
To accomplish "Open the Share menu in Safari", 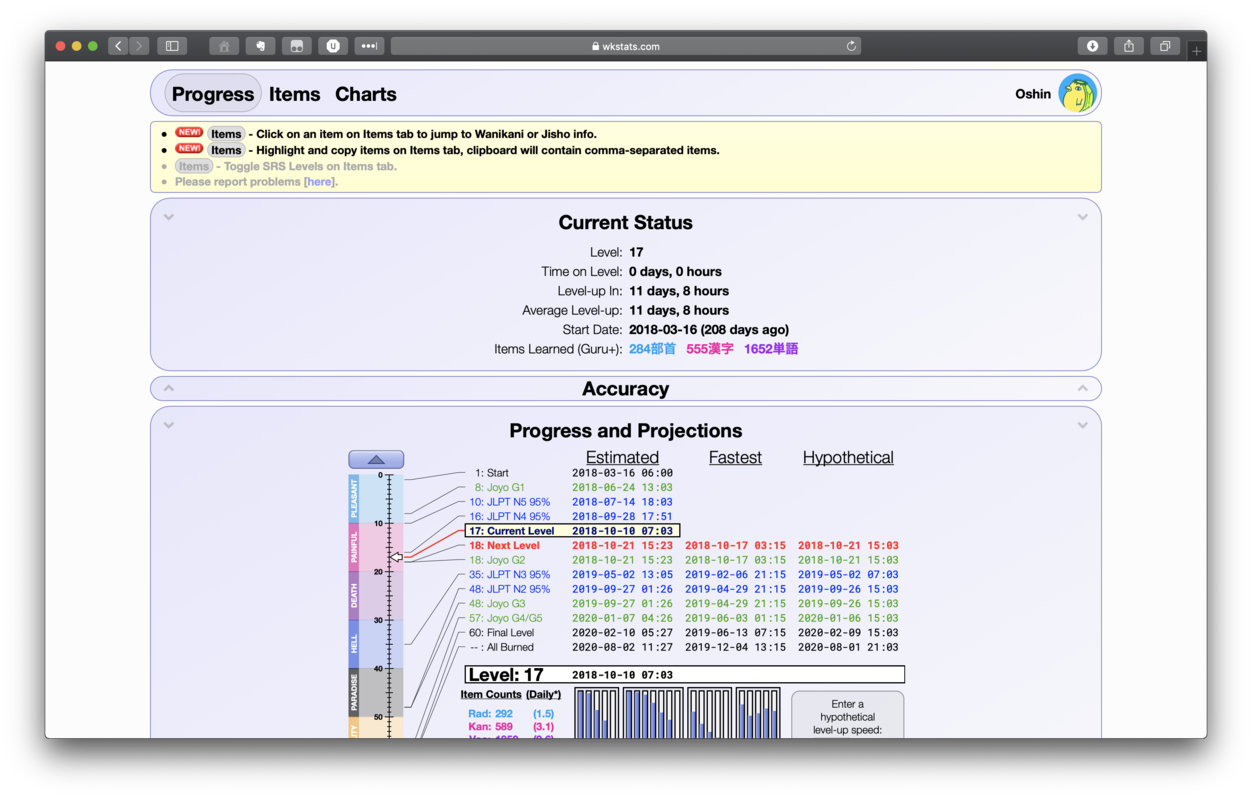I will [1129, 46].
